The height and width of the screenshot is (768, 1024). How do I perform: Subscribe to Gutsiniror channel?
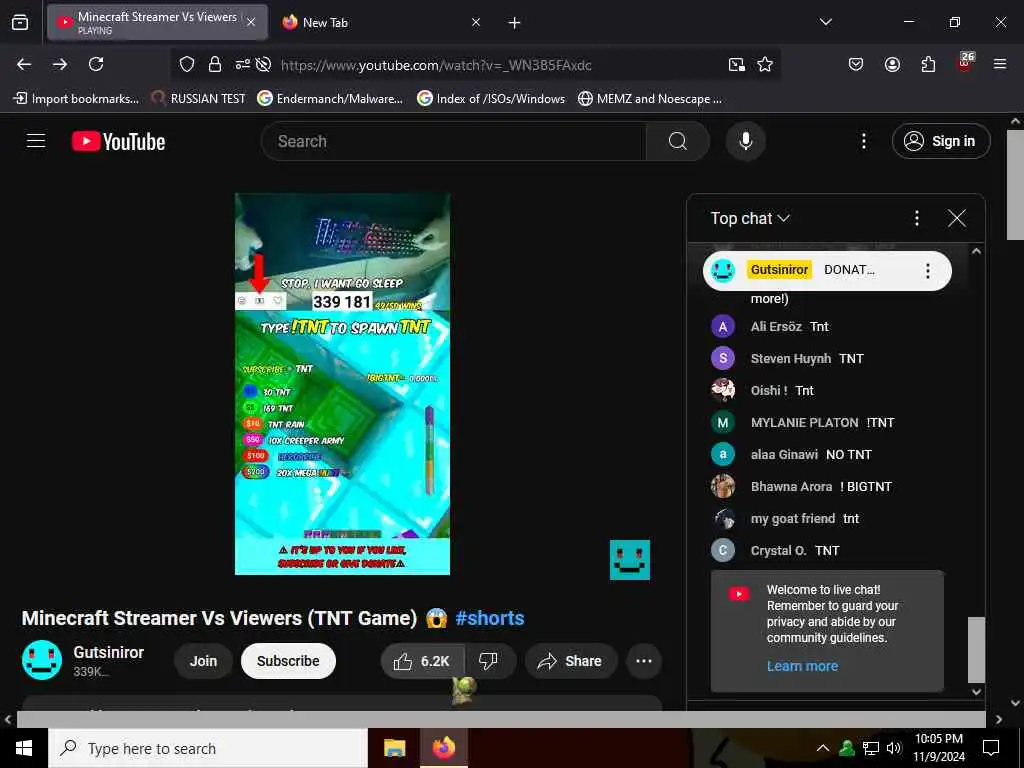[x=288, y=661]
